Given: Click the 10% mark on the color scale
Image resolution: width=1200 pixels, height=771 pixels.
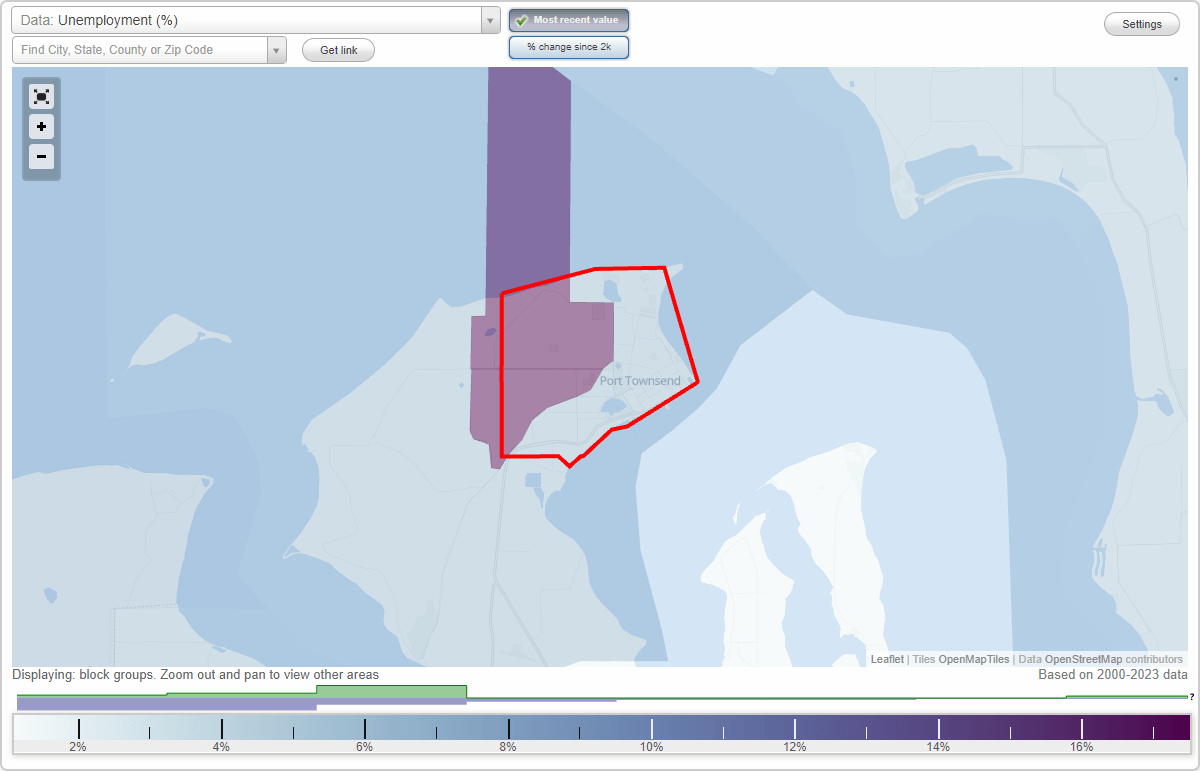Looking at the screenshot, I should click(x=651, y=726).
